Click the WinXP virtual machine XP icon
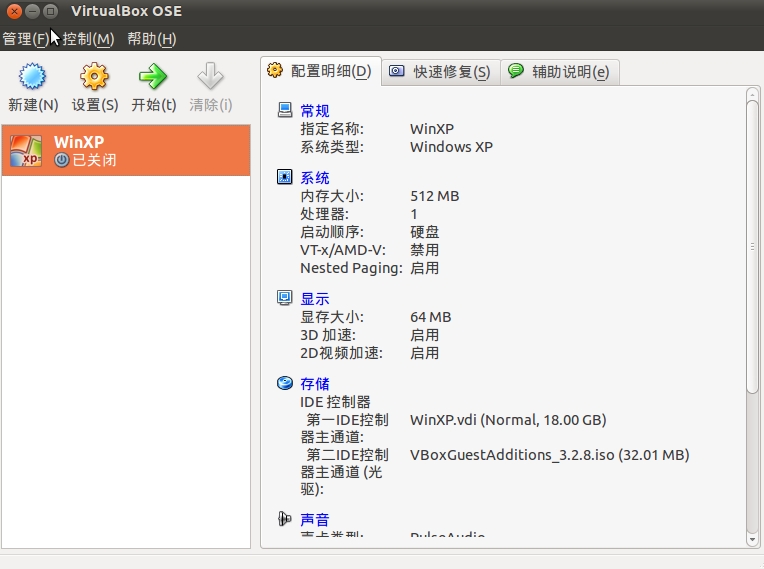Viewport: 764px width, 569px height. pos(26,151)
